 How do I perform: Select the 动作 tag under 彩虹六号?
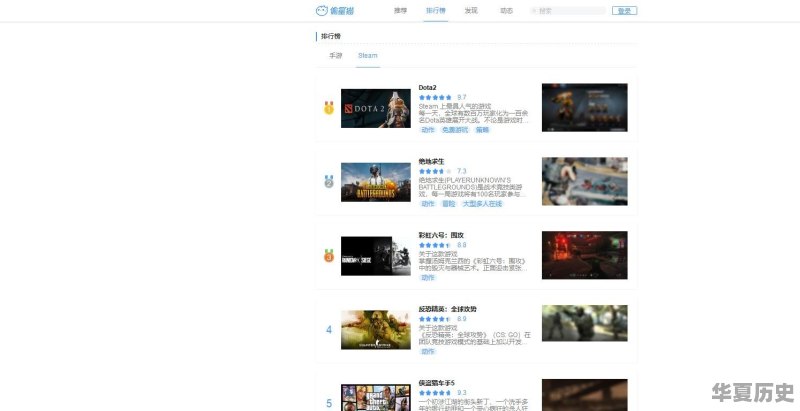[428, 278]
